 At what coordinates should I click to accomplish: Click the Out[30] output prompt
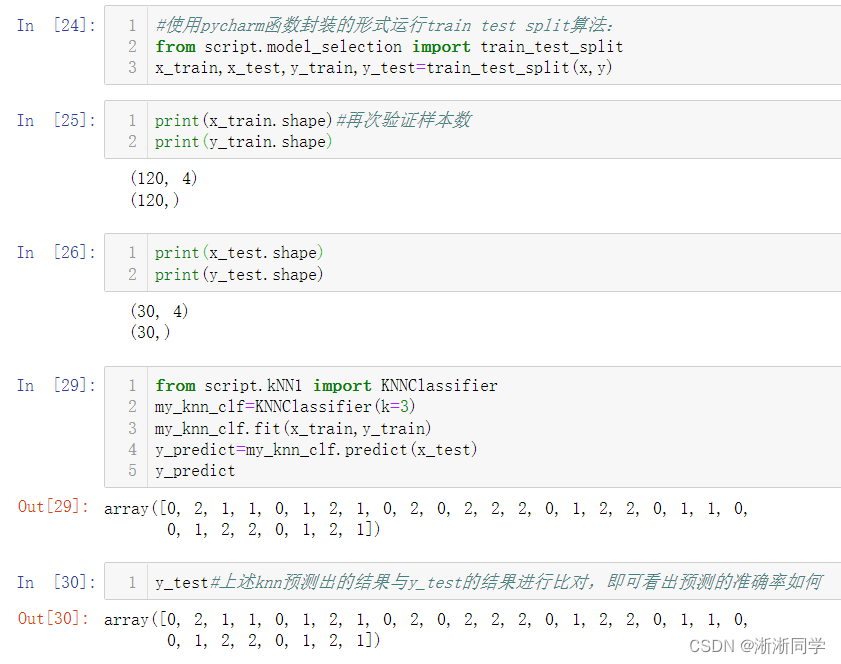coord(53,618)
